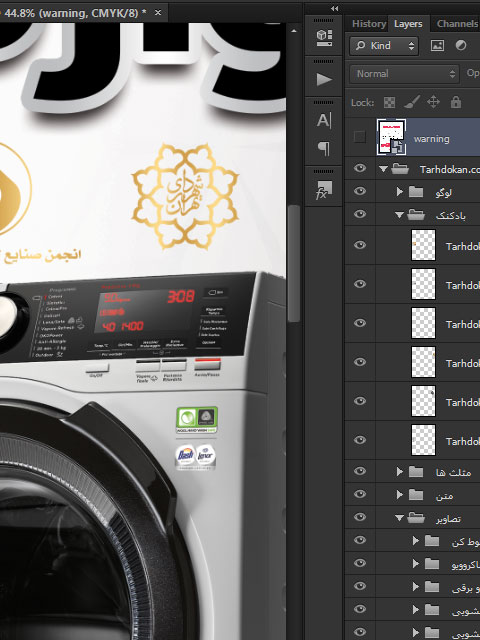Expand the لوگو folder group
480x640 pixels.
(400, 191)
